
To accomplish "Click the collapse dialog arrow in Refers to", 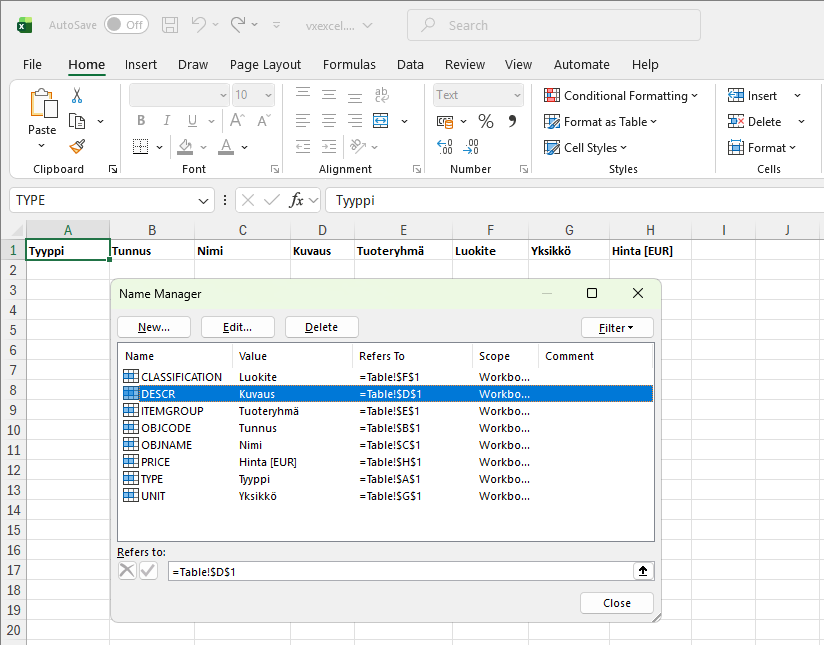I will pyautogui.click(x=643, y=571).
